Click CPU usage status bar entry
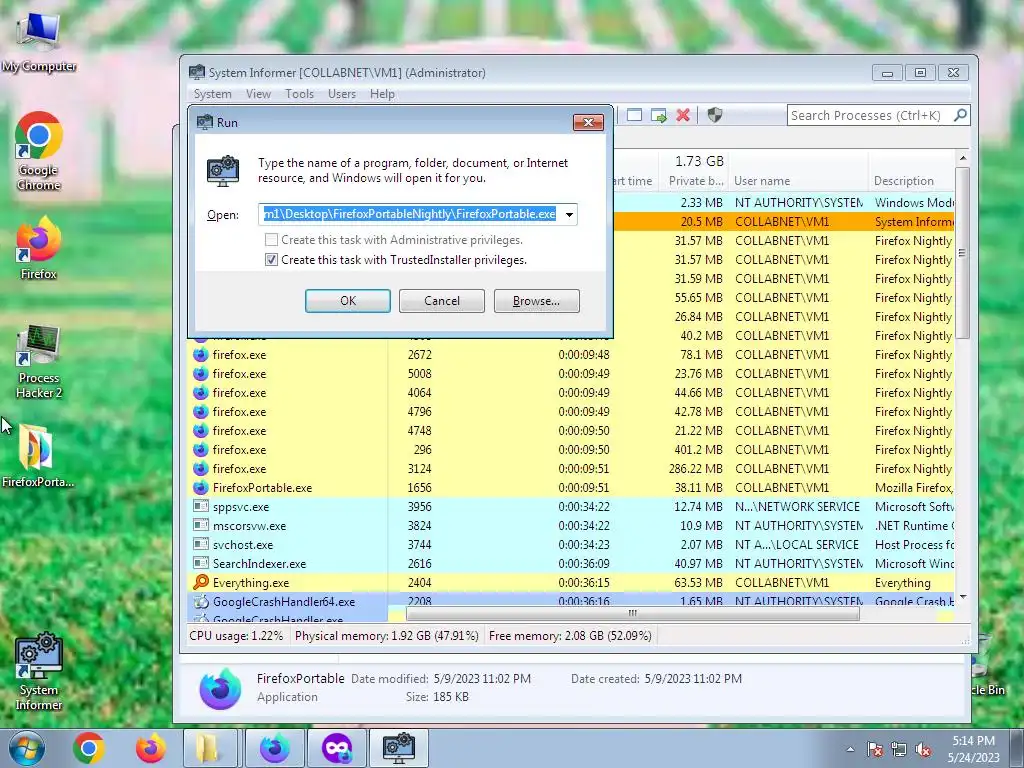The height and width of the screenshot is (768, 1024). click(236, 635)
